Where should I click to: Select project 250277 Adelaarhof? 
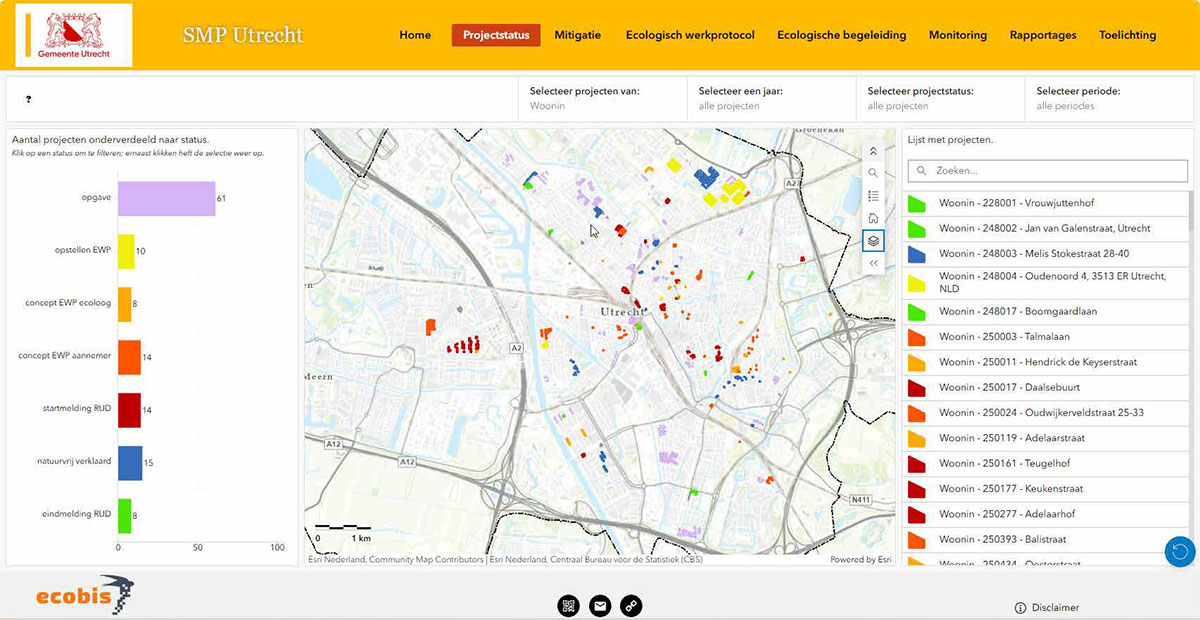click(1046, 514)
